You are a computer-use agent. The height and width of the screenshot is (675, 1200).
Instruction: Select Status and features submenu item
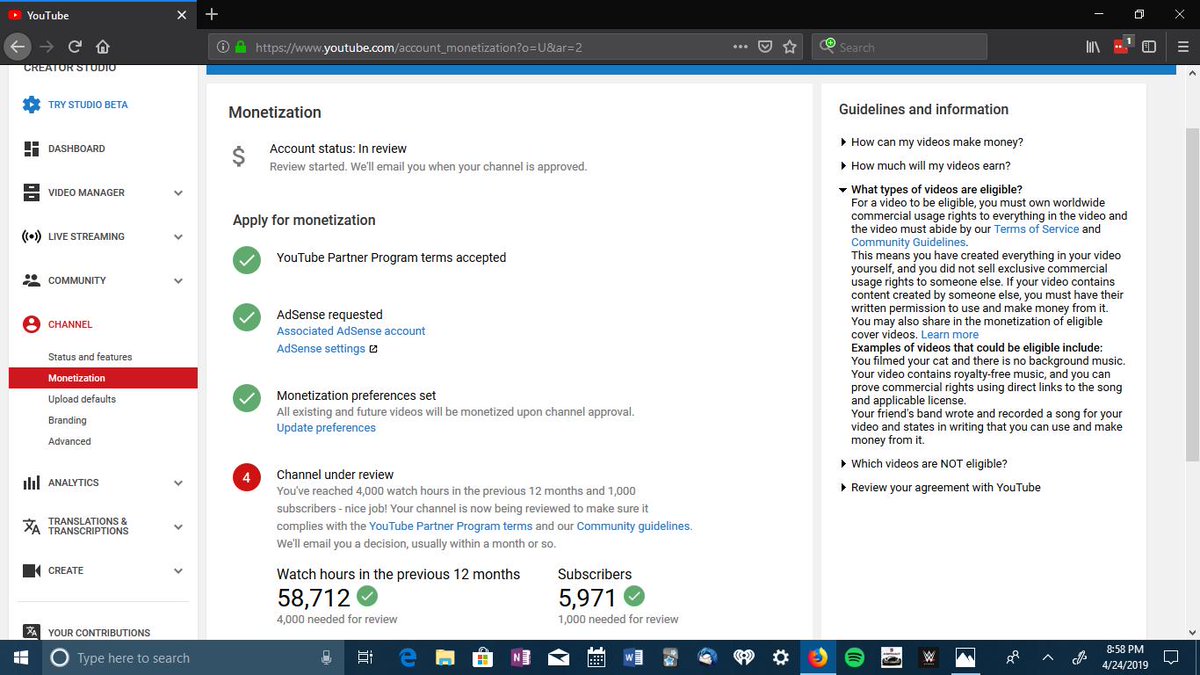click(90, 357)
